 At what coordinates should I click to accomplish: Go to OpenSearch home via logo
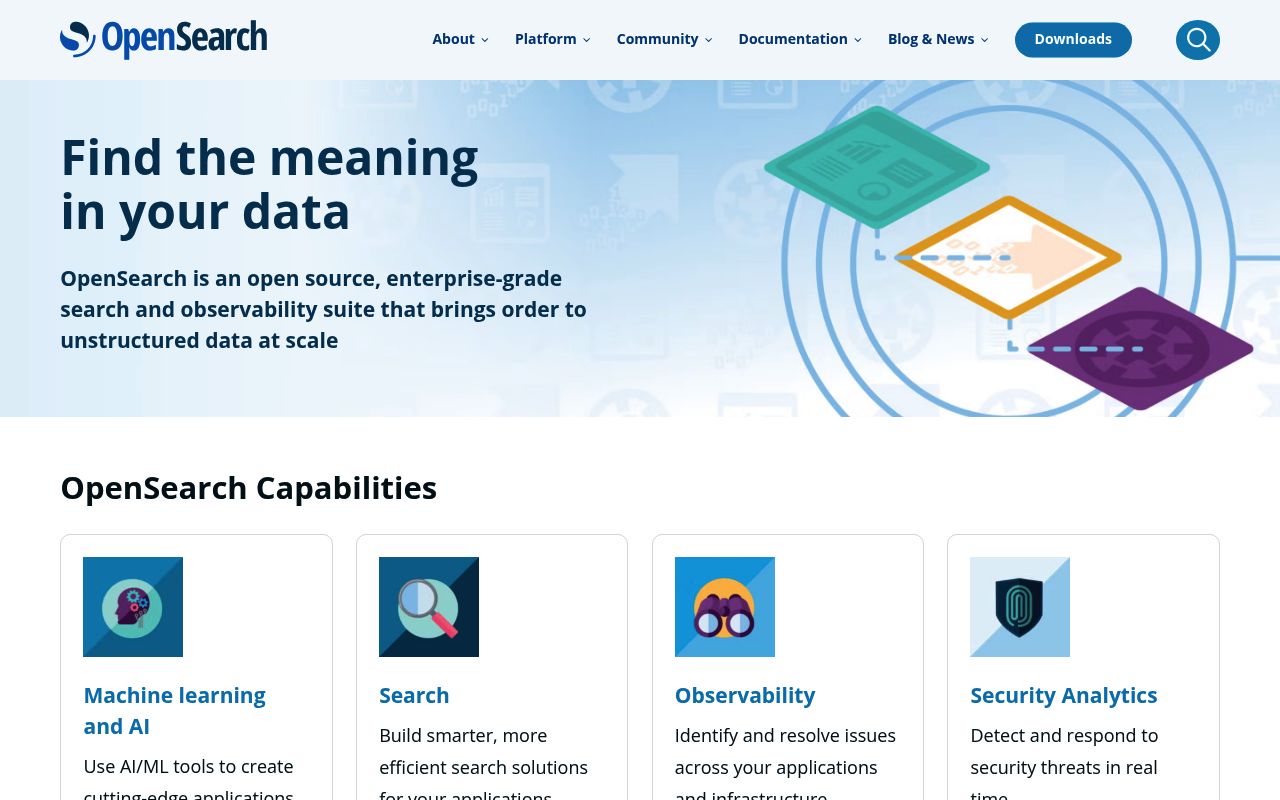163,40
